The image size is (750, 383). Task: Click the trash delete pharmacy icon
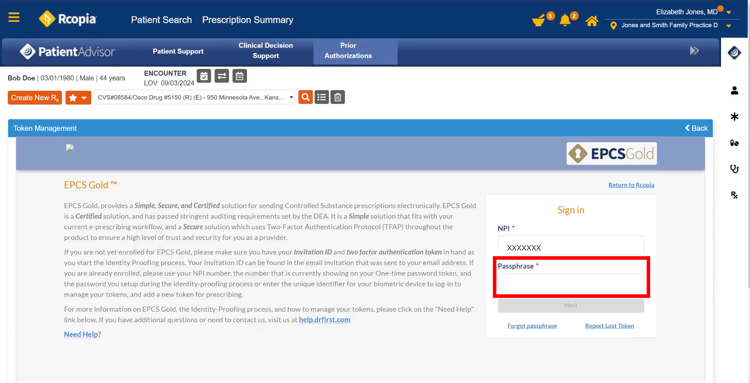click(338, 98)
